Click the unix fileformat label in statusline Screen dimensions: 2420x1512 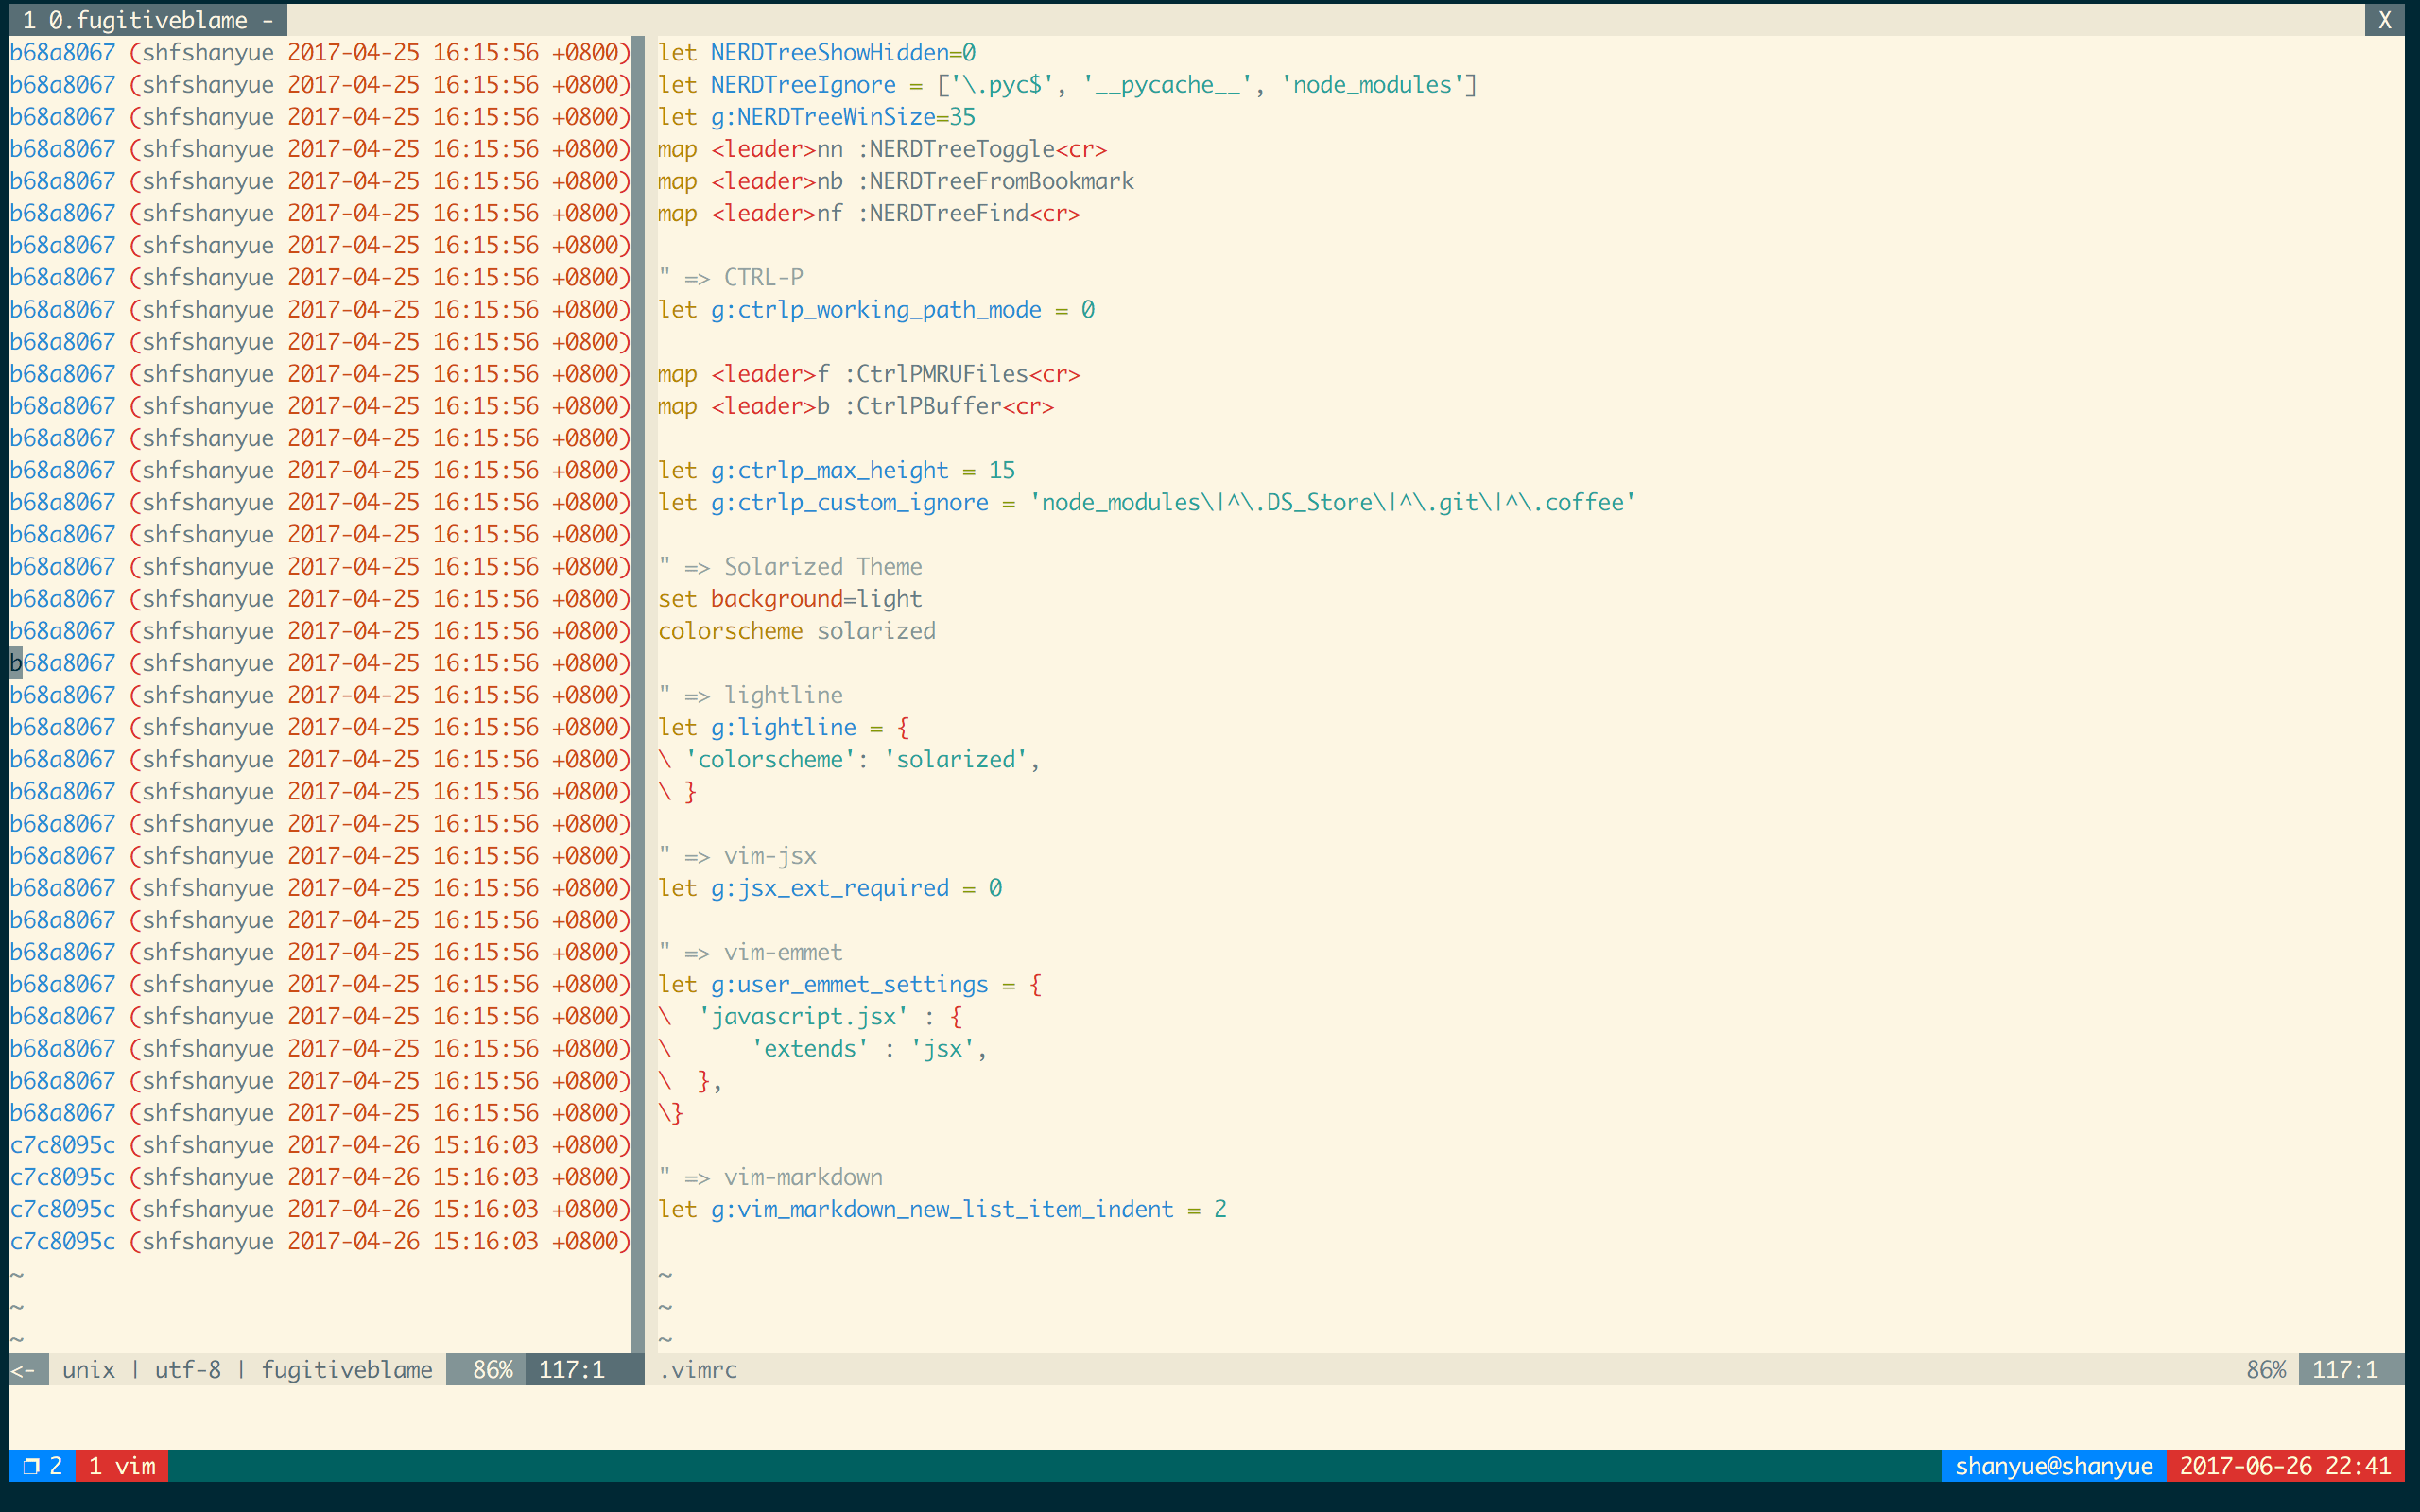(88, 1369)
